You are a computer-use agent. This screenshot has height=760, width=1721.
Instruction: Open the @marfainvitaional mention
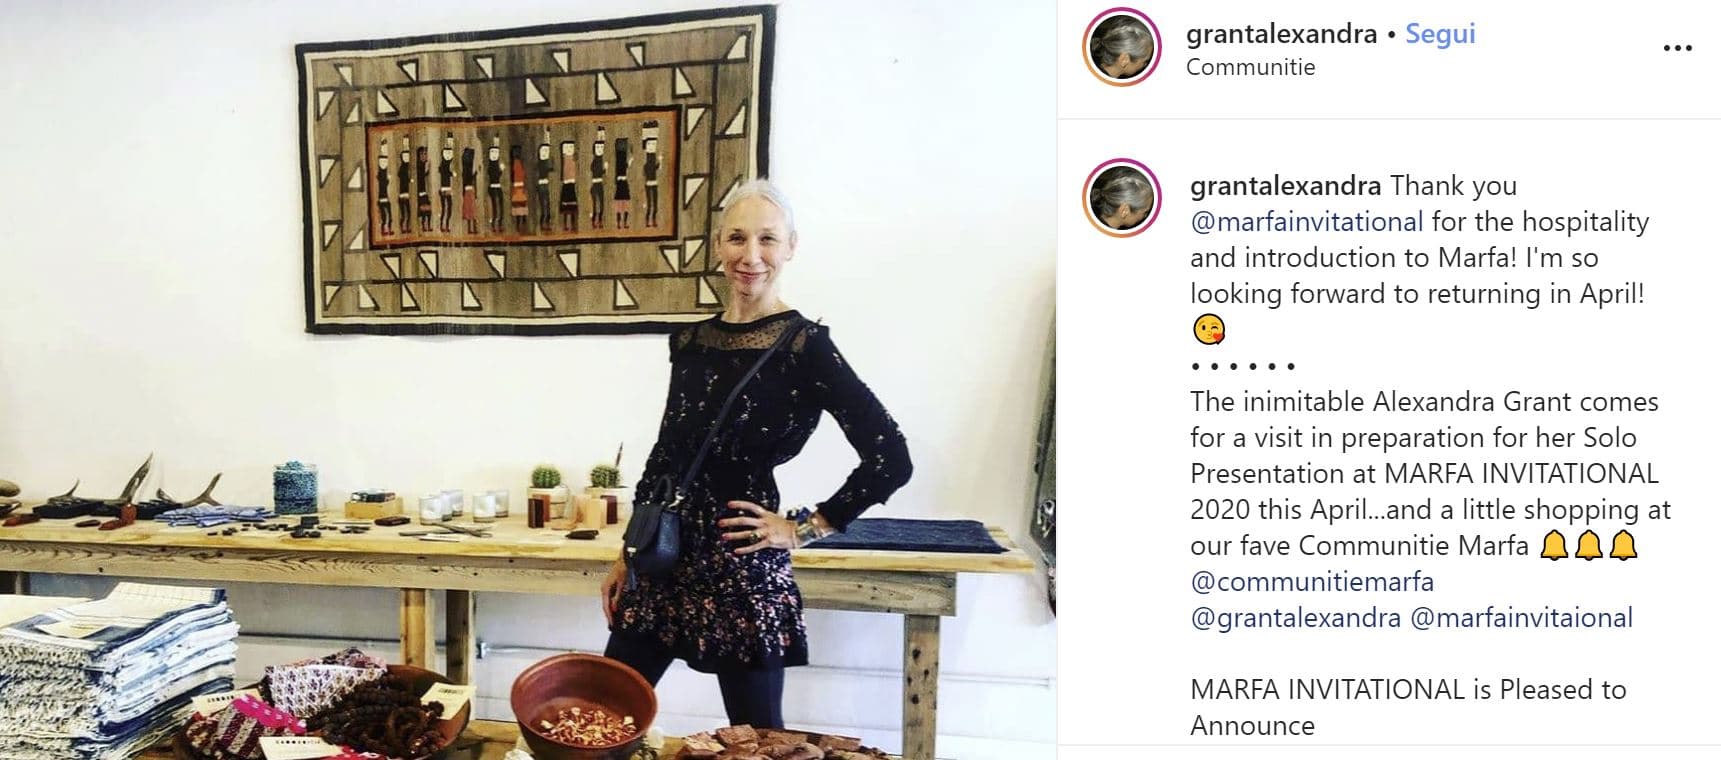tap(1521, 617)
